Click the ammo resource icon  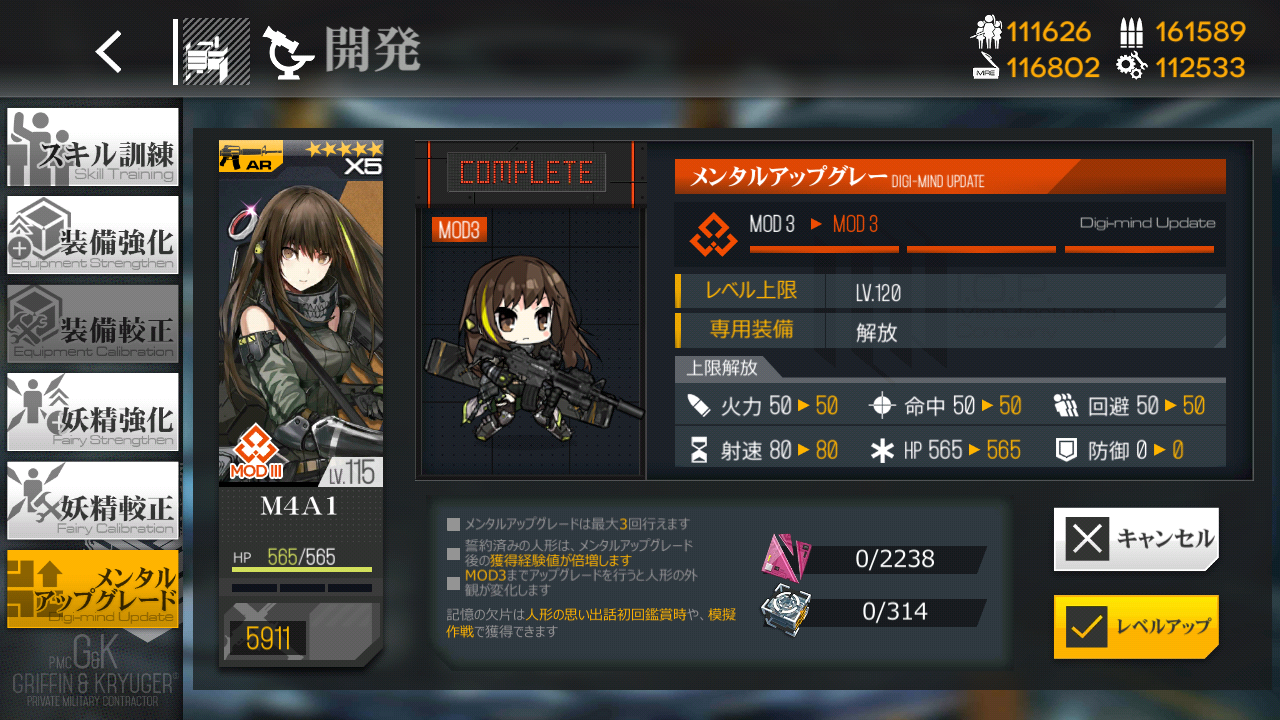pos(1131,33)
